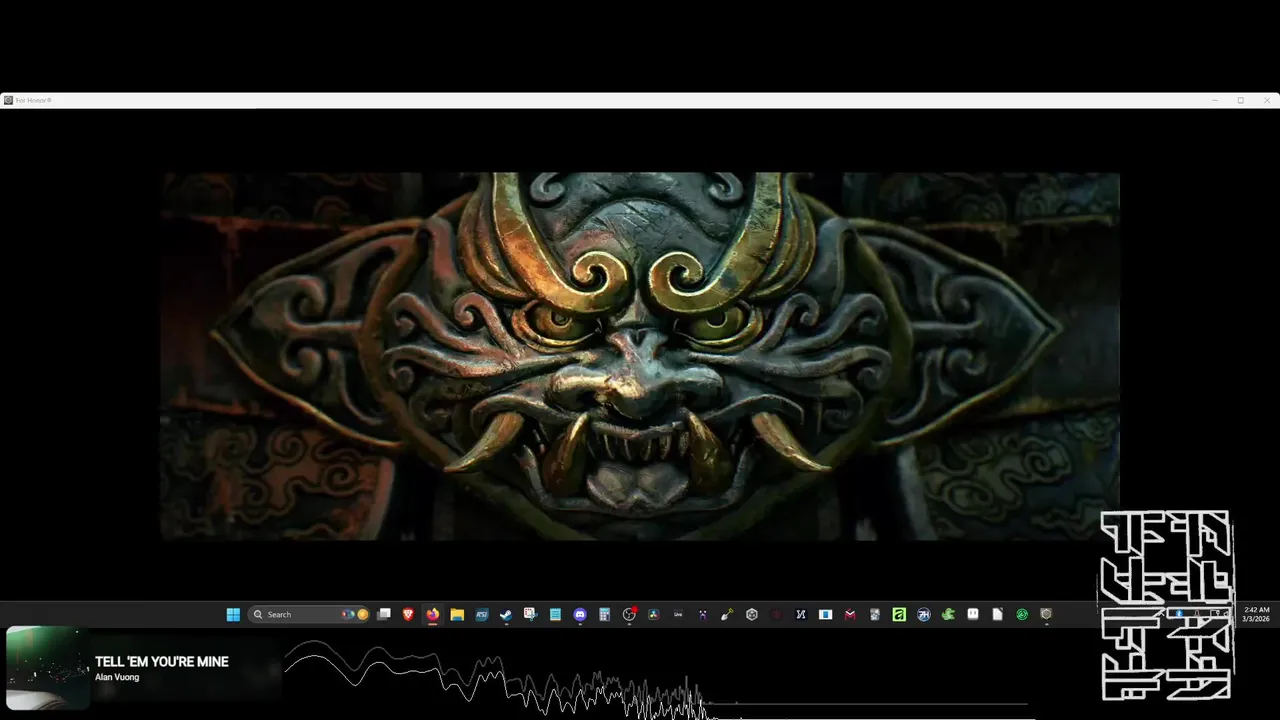
Task: Maximize the For Honor window
Action: point(1241,100)
